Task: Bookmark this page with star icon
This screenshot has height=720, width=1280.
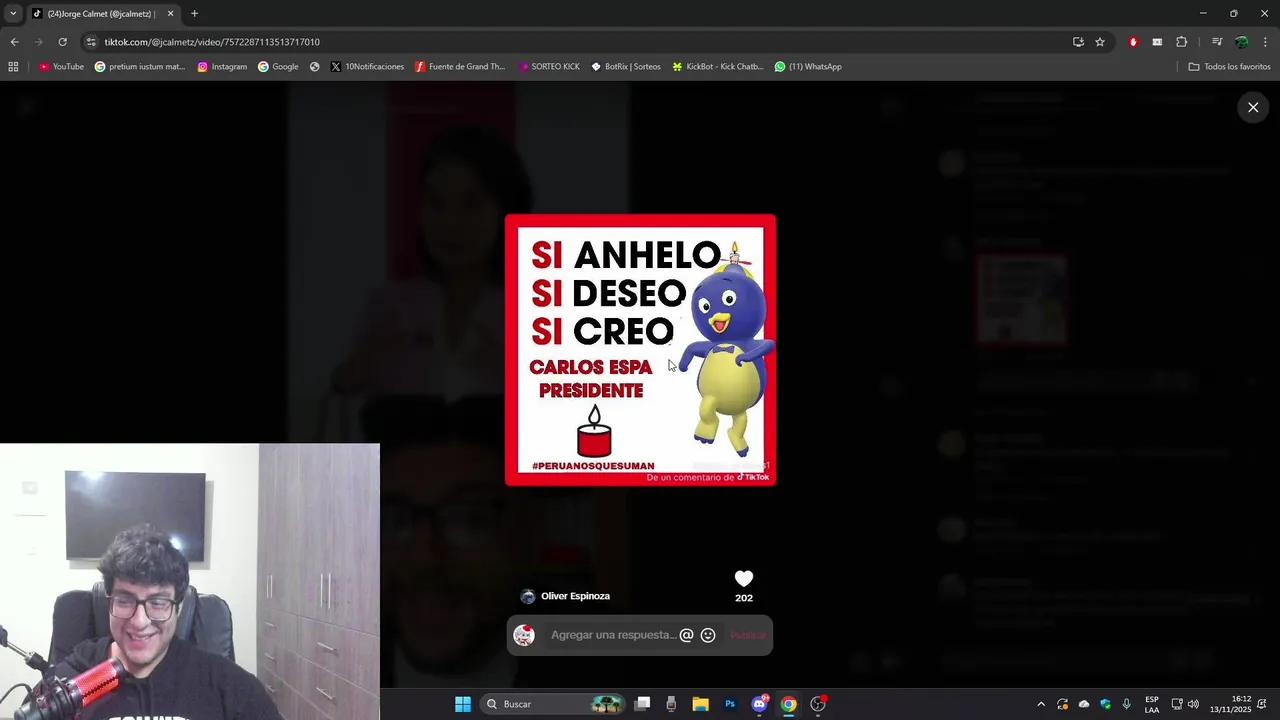Action: pyautogui.click(x=1100, y=42)
